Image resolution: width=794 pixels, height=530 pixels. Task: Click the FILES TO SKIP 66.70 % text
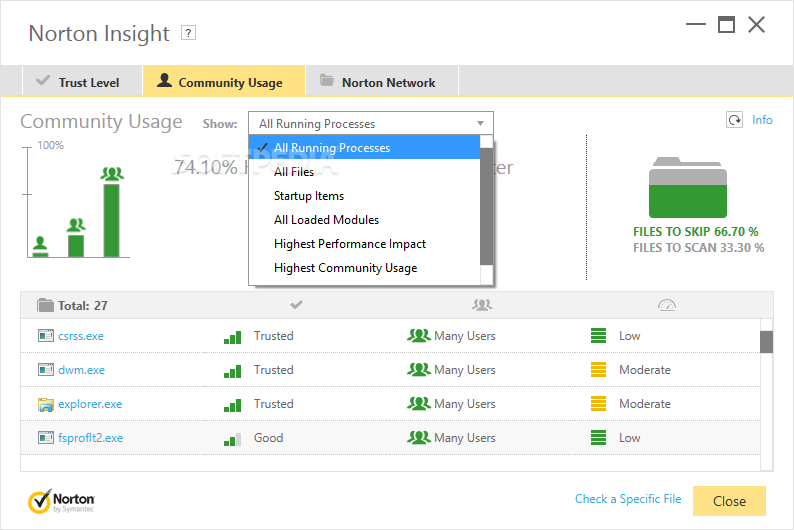[696, 231]
